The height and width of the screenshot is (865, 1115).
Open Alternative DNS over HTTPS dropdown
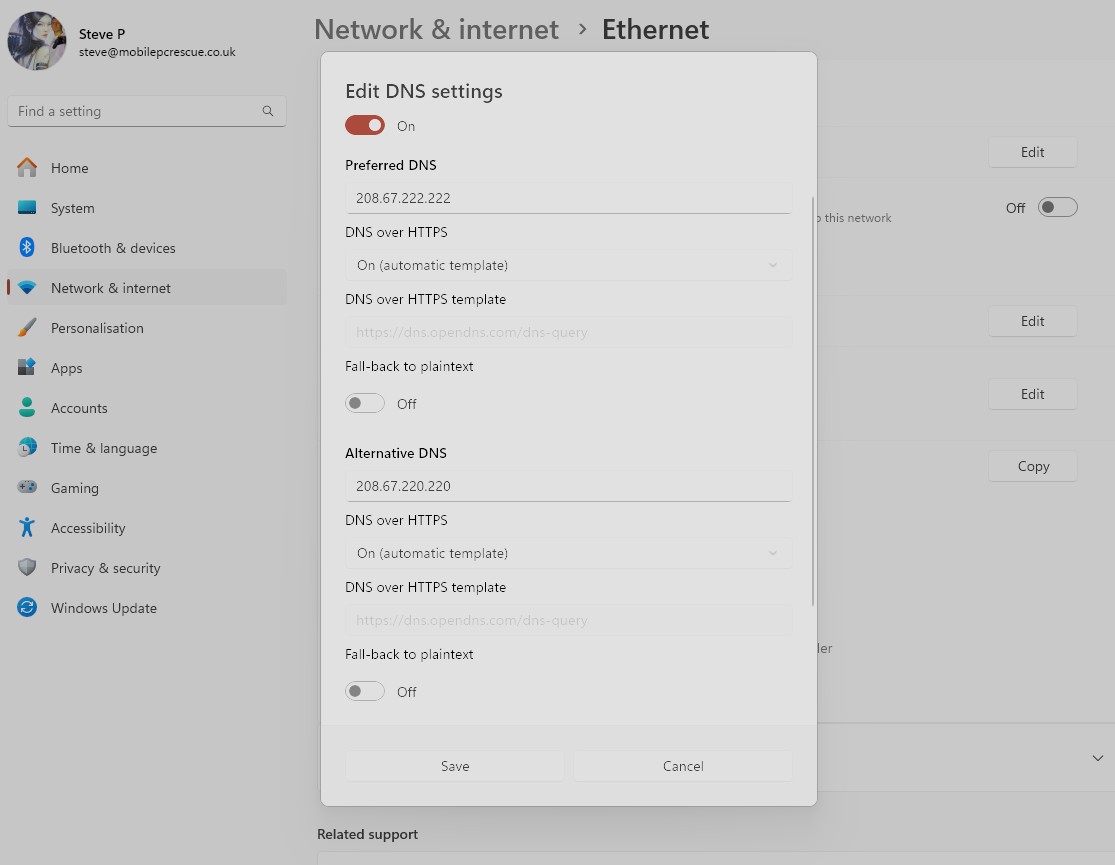tap(568, 553)
